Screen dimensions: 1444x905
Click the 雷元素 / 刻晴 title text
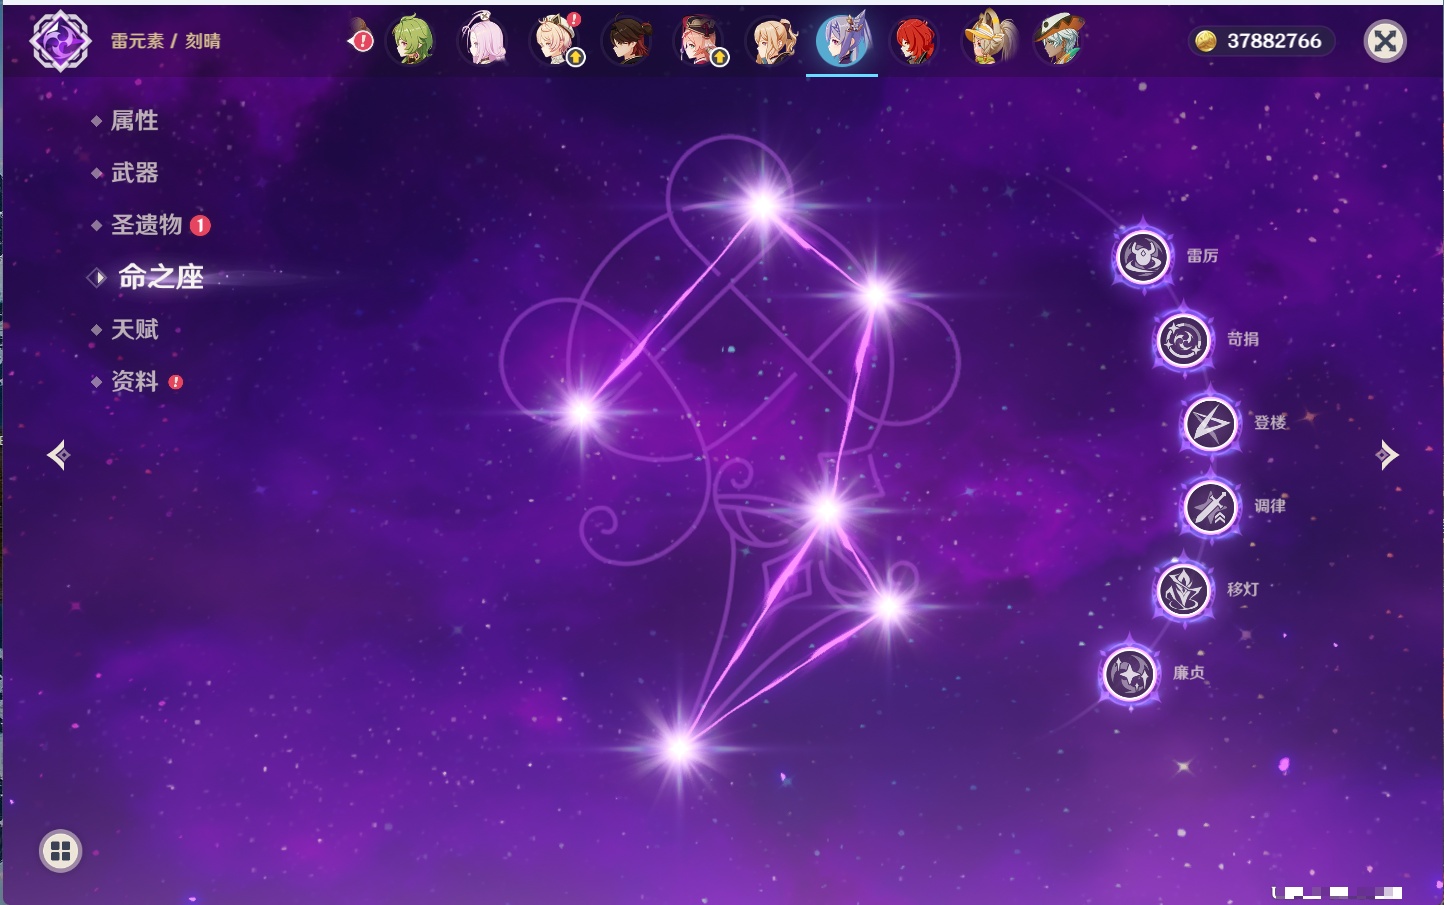pyautogui.click(x=166, y=41)
